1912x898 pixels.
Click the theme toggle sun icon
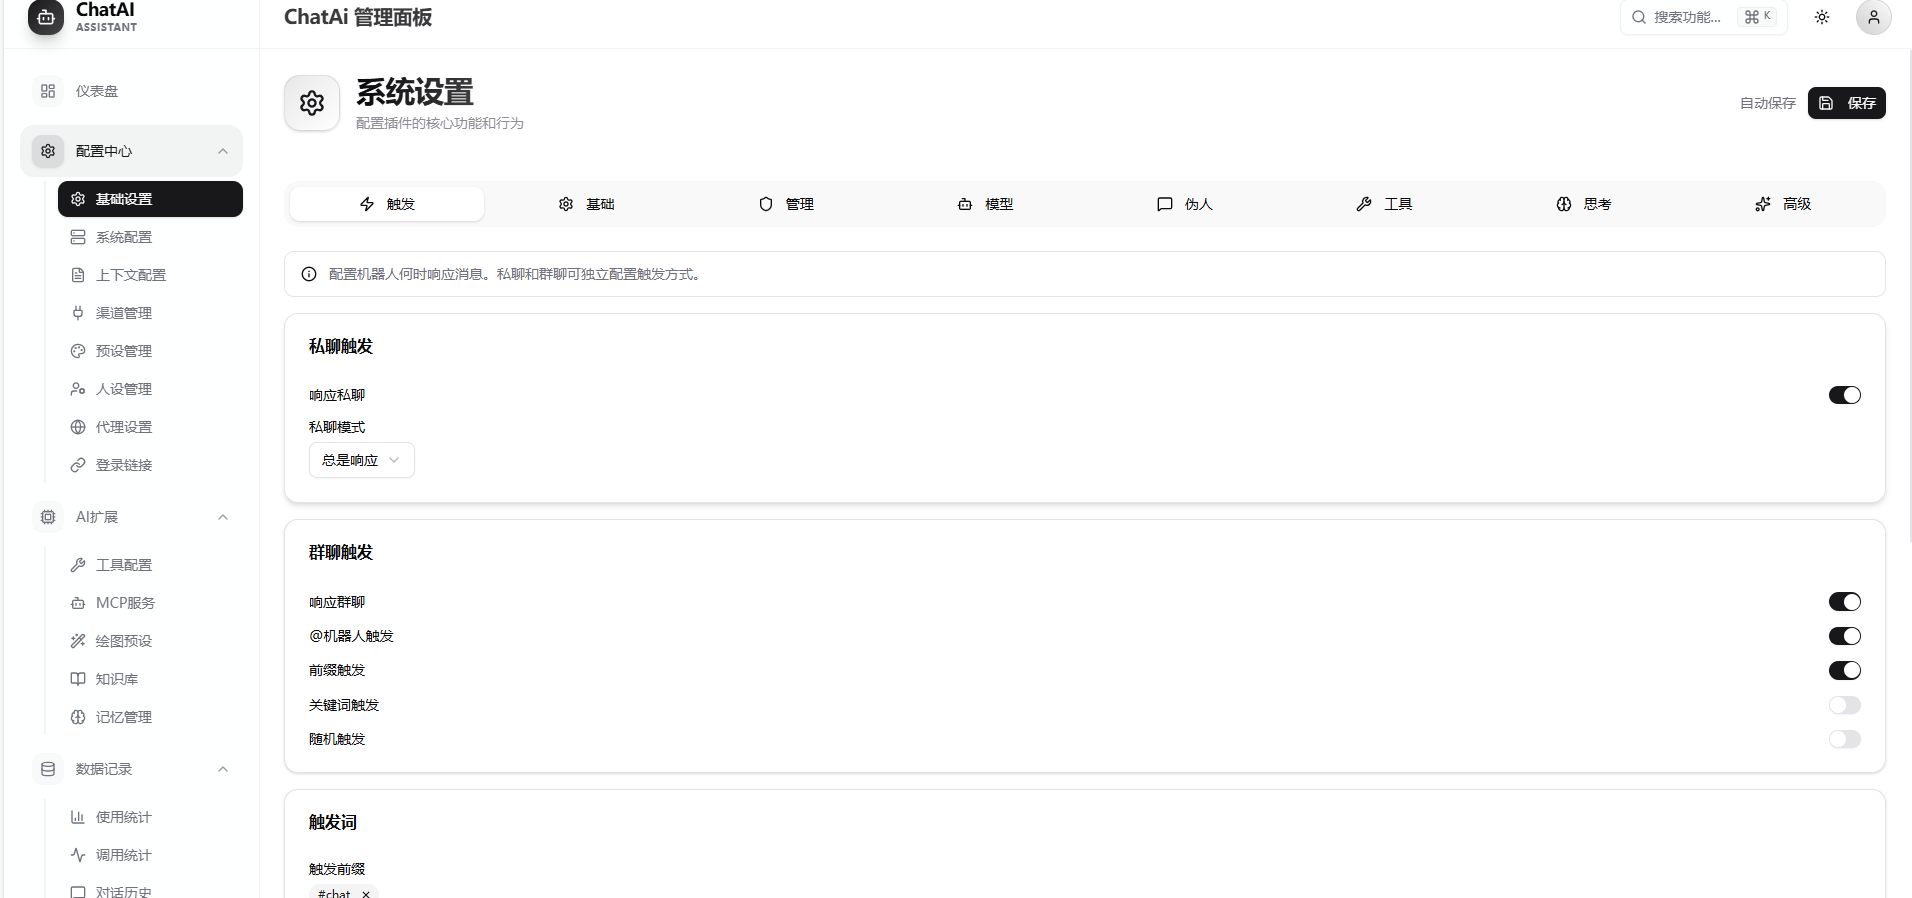pos(1821,17)
